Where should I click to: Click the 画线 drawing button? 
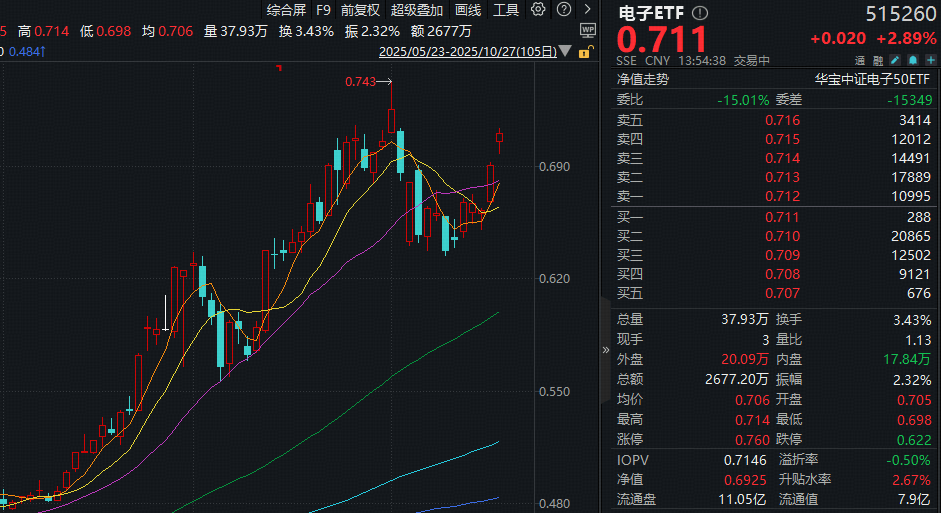point(467,10)
